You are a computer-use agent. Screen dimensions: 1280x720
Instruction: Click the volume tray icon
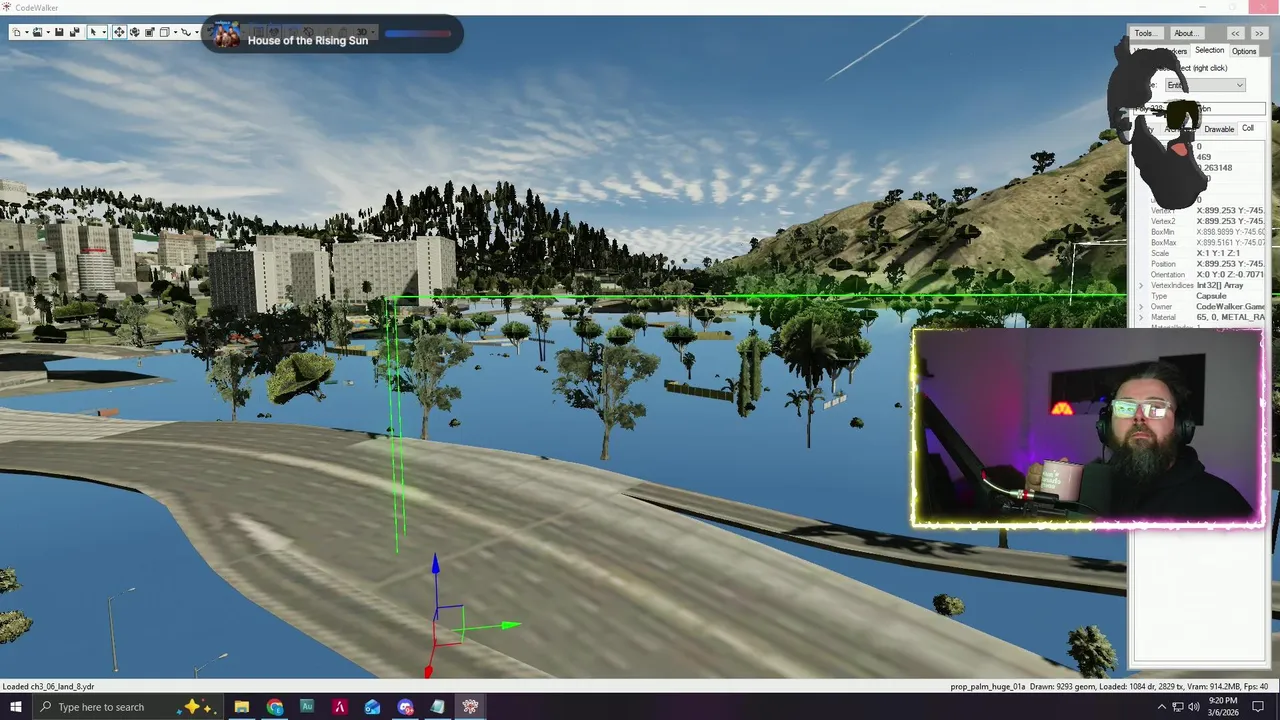[1195, 707]
